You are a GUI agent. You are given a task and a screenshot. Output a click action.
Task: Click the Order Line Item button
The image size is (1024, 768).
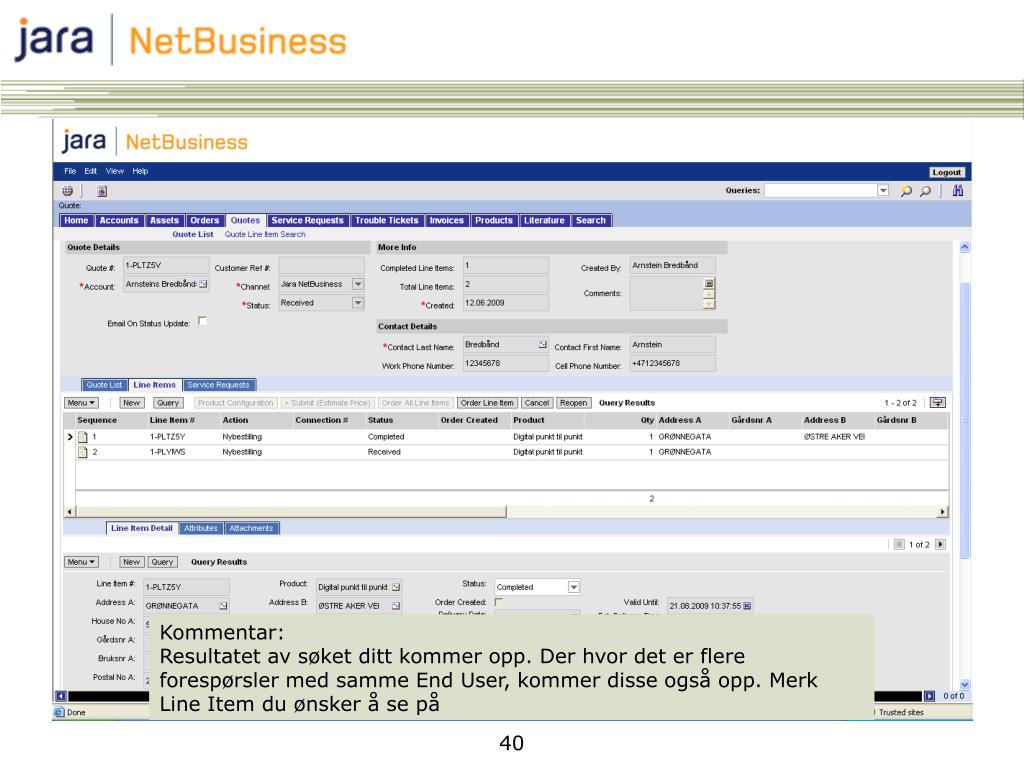pos(487,403)
